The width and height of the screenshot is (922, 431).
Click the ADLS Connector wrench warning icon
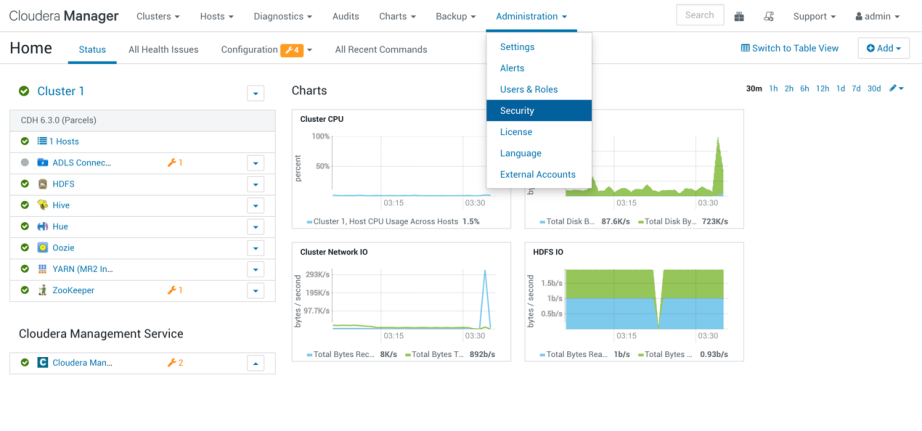pyautogui.click(x=171, y=162)
